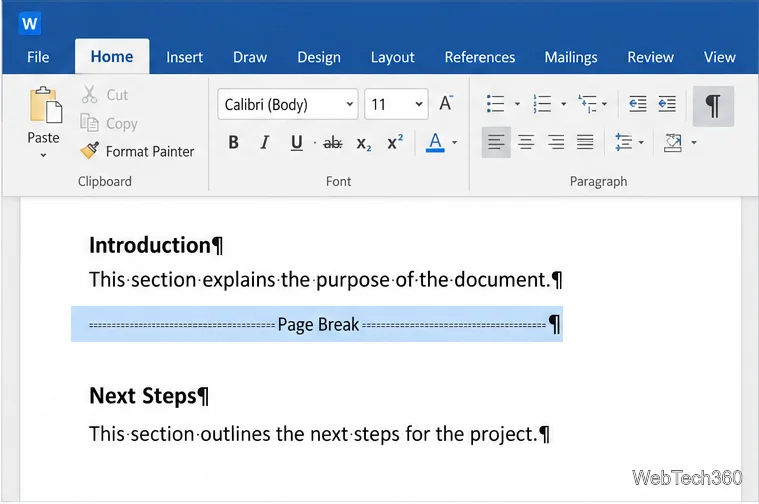This screenshot has height=504, width=759.
Task: Click the sentence about the document's purpose
Action: tap(325, 280)
